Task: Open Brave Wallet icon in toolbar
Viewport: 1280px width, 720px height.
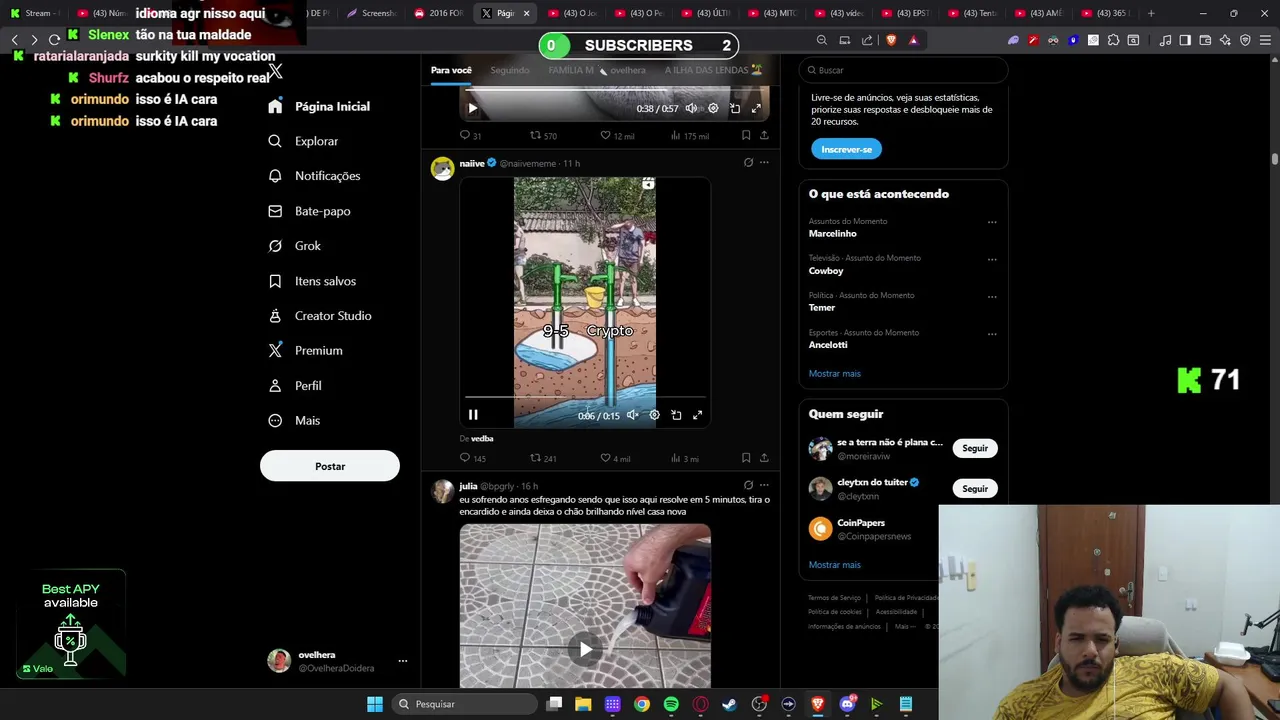Action: pyautogui.click(x=1205, y=40)
